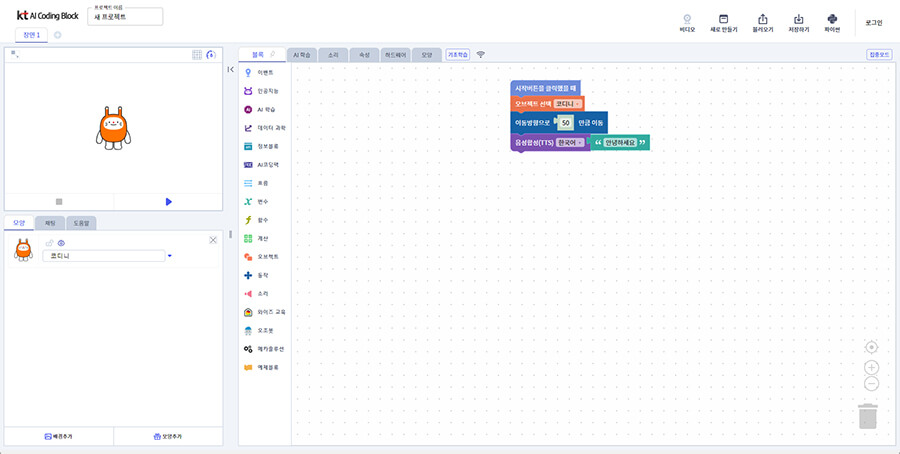Open the 모양 tab beside 하드웨어
This screenshot has width=900, height=454.
pos(426,55)
